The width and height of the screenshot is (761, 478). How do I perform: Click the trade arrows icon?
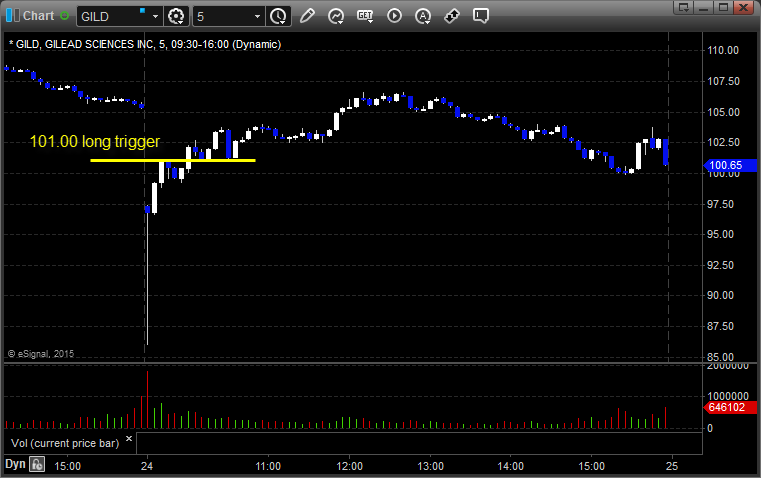[452, 16]
